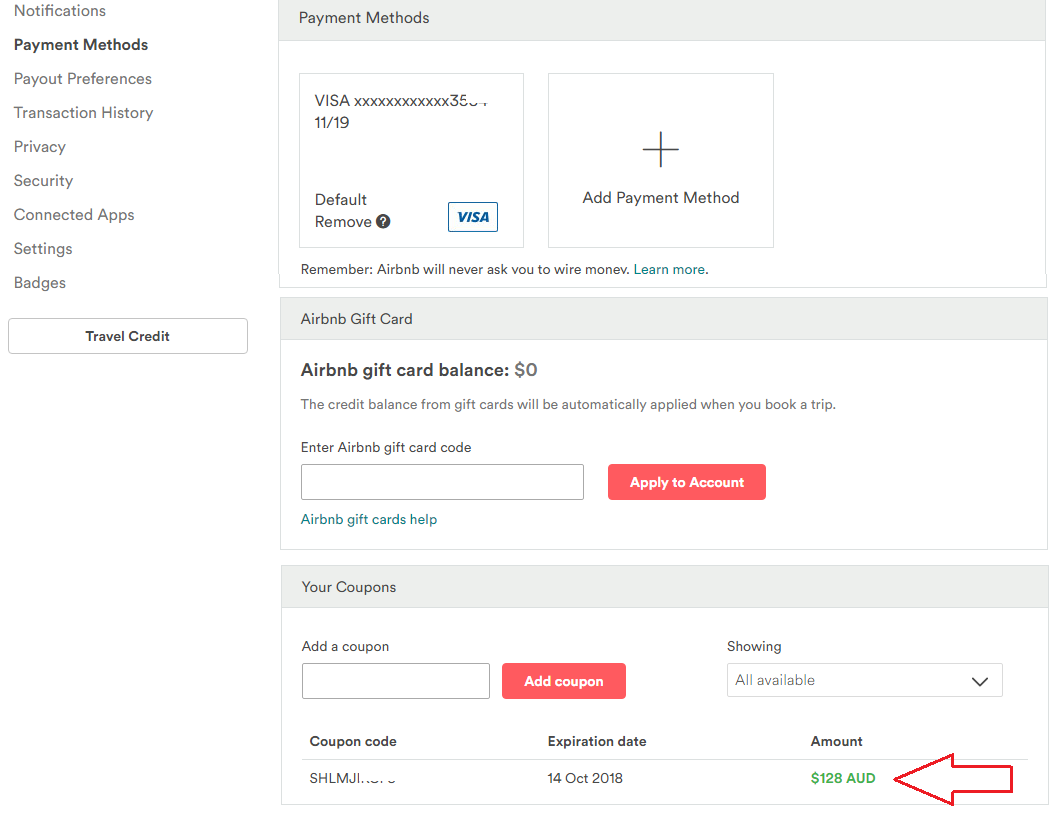The image size is (1049, 833).
Task: Remove the default VISA card
Action: [x=343, y=222]
